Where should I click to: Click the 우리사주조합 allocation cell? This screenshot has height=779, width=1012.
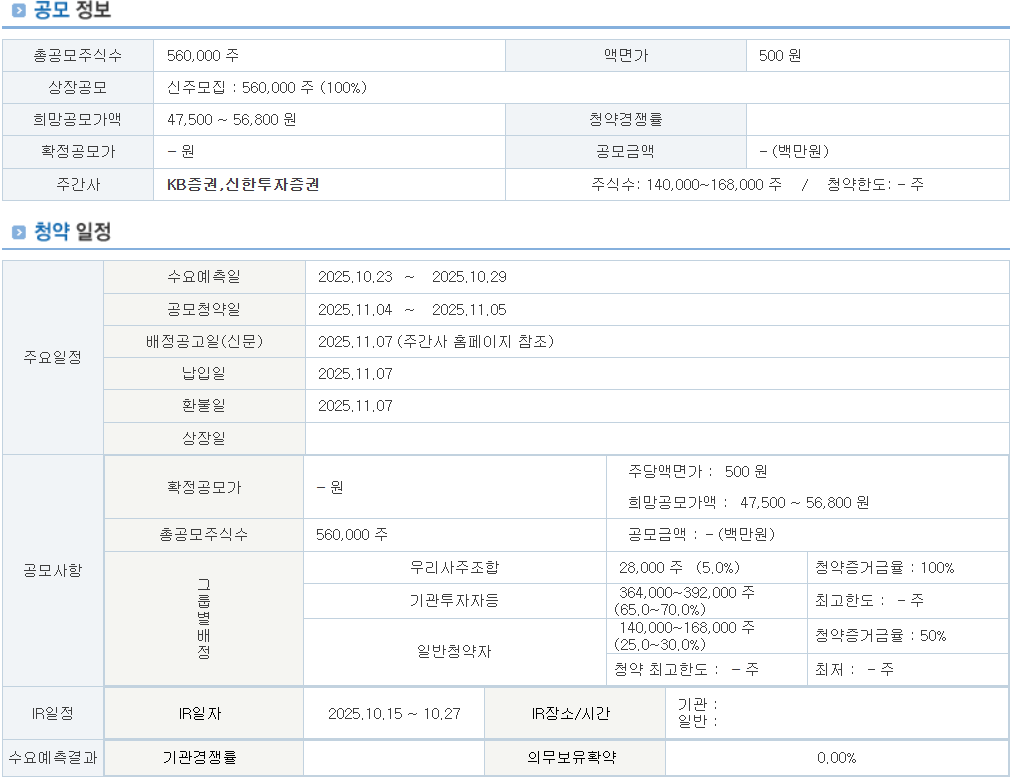click(454, 568)
